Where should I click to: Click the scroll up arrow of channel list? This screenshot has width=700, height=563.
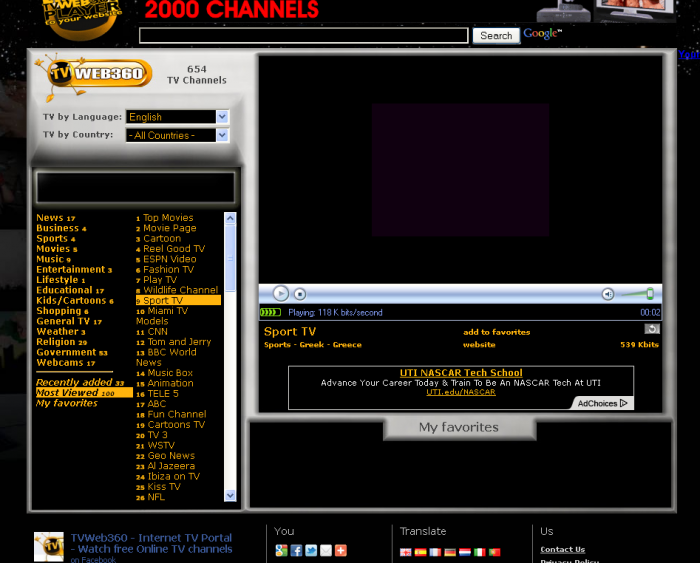click(230, 218)
